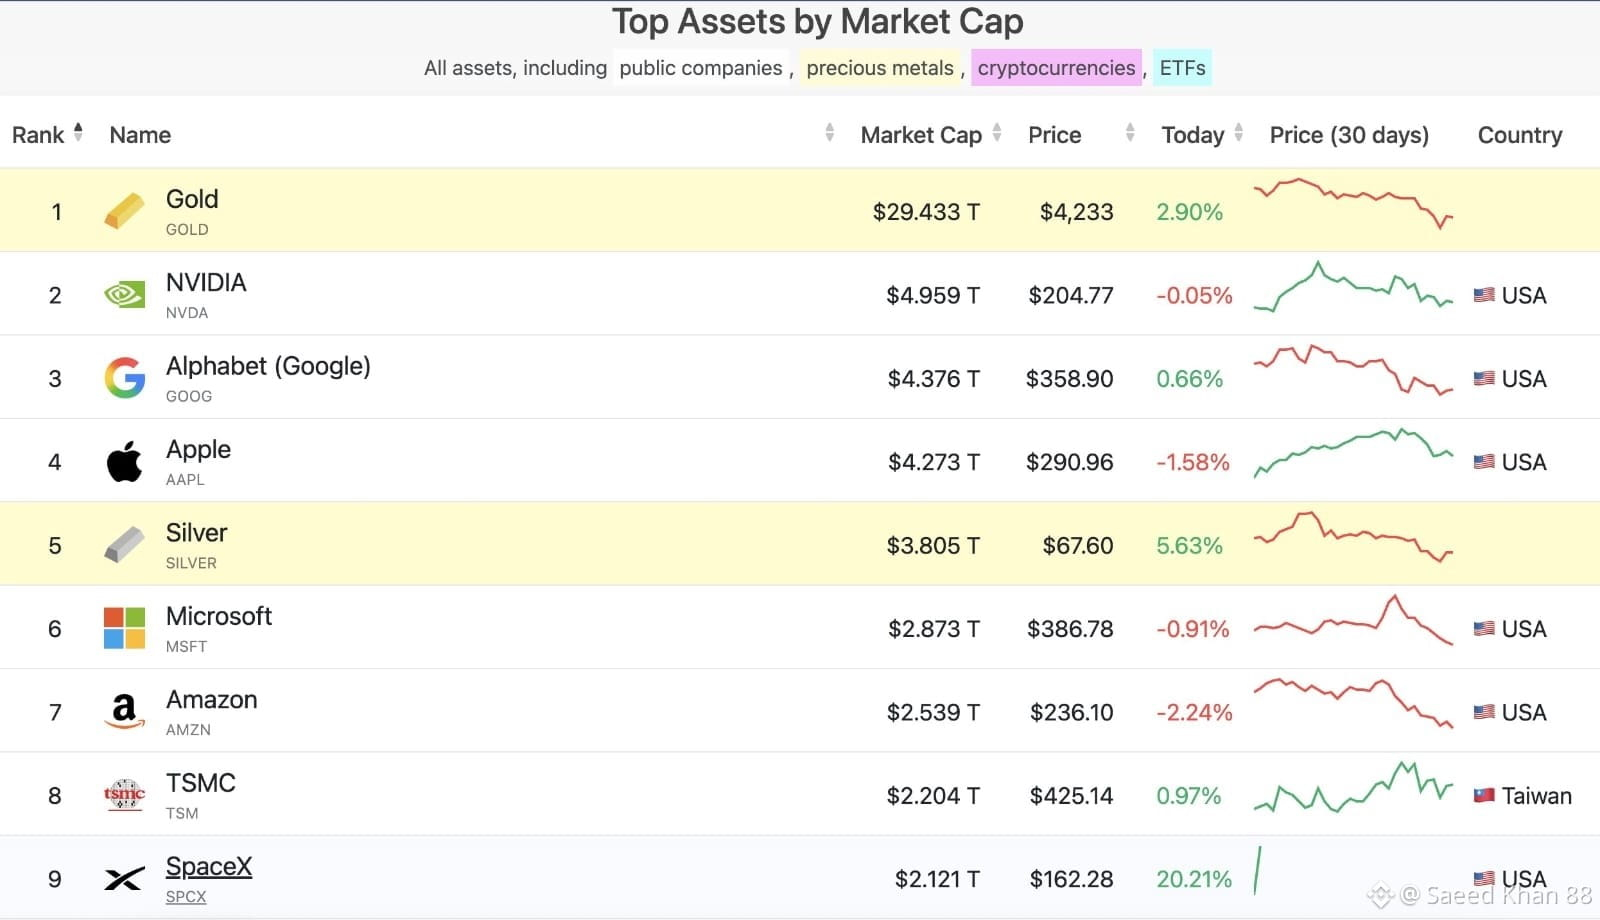The width and height of the screenshot is (1600, 920).
Task: Click the Apple asset name
Action: (x=198, y=450)
